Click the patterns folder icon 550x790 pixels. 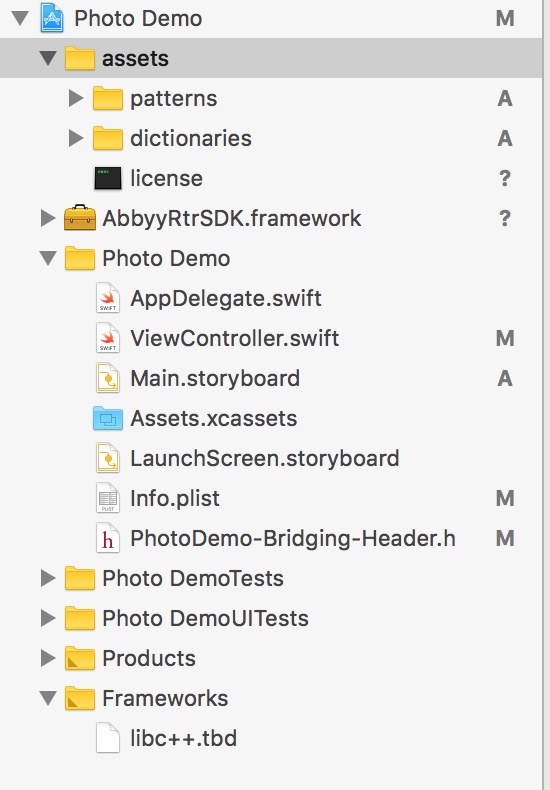[x=108, y=98]
